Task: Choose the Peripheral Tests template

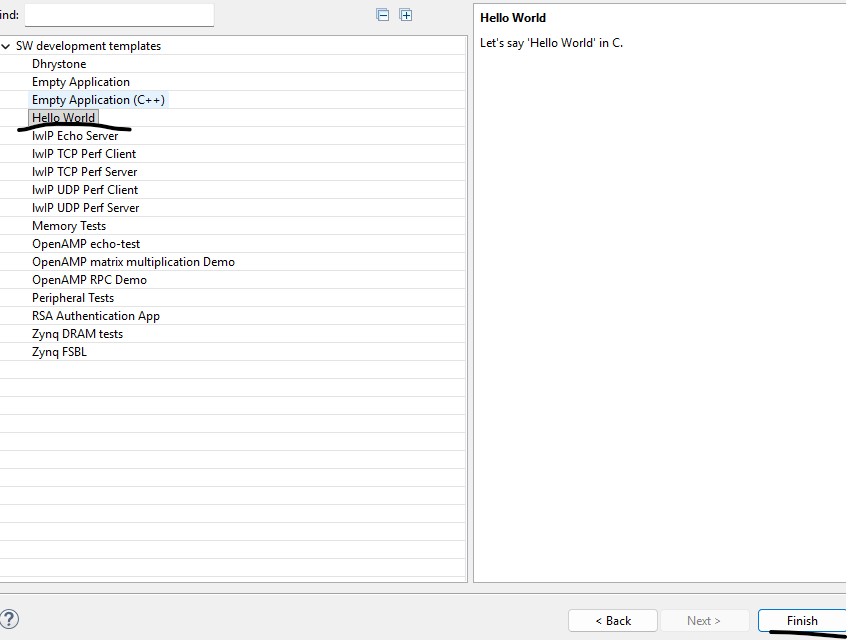Action: pos(73,298)
